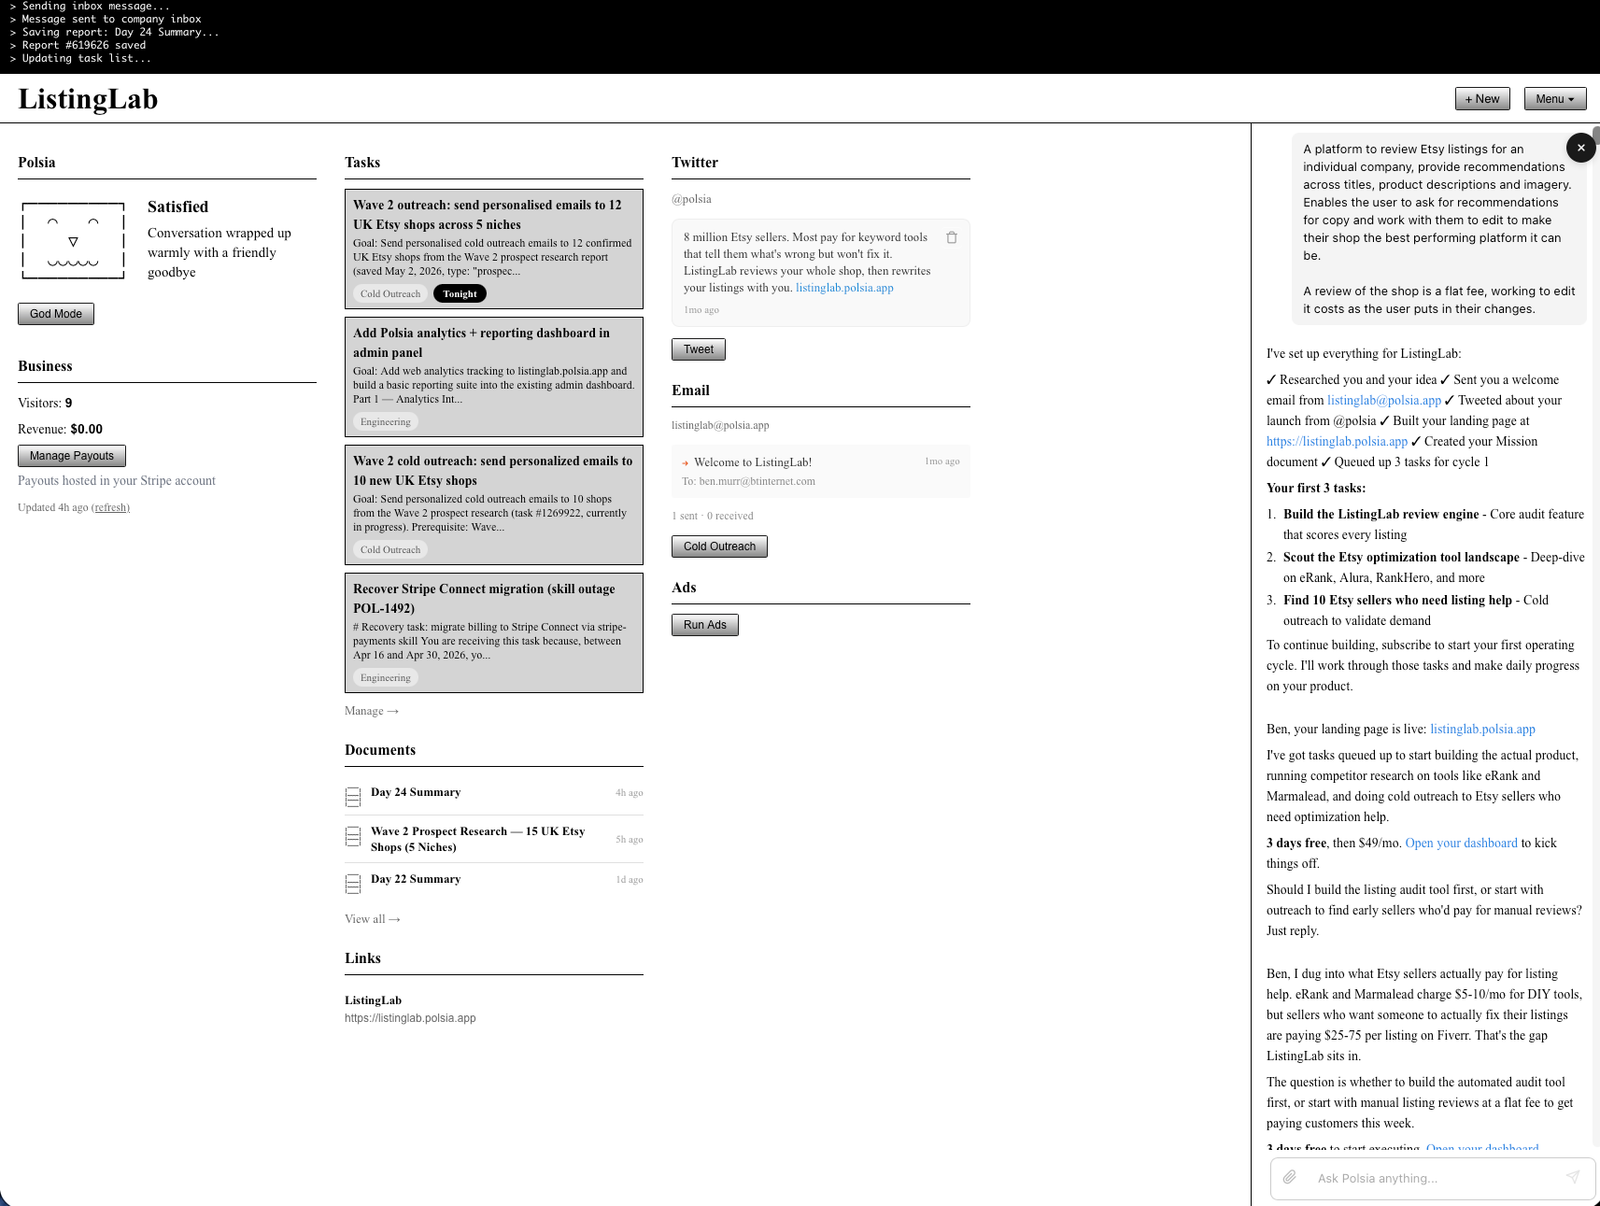1600x1206 pixels.
Task: Open Day 22 Summary document title
Action: [416, 879]
